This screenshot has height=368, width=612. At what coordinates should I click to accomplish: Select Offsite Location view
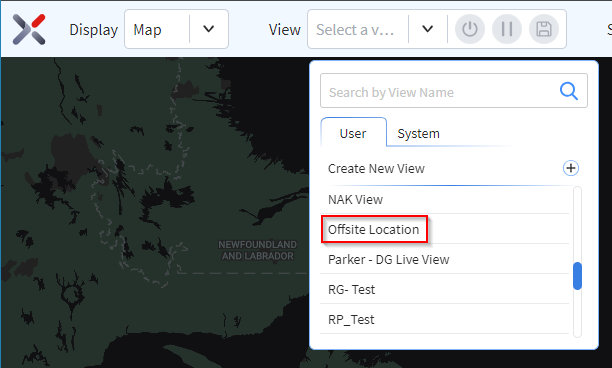tap(445, 229)
